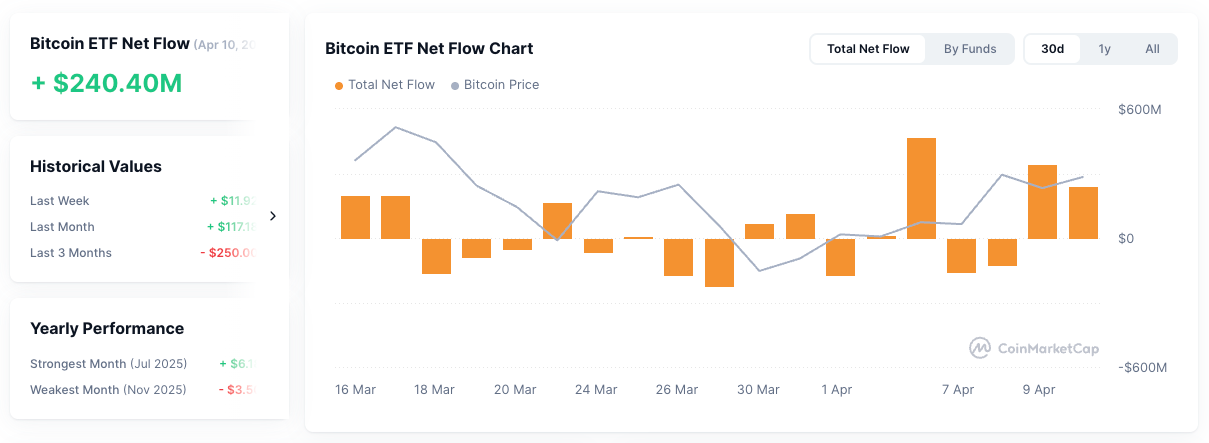Click the Bitcoin ETF Net Flow Chart title
The image size is (1209, 443).
pos(429,48)
